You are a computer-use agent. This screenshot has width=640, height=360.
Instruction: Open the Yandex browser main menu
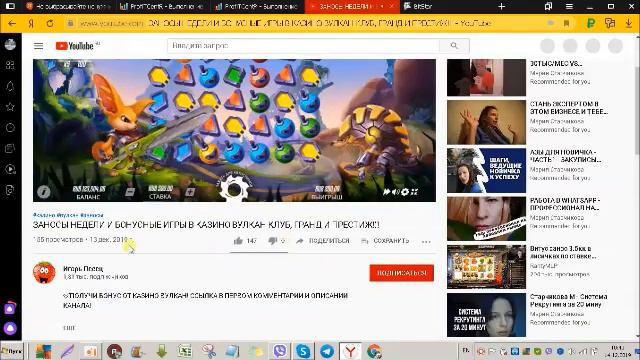[569, 7]
